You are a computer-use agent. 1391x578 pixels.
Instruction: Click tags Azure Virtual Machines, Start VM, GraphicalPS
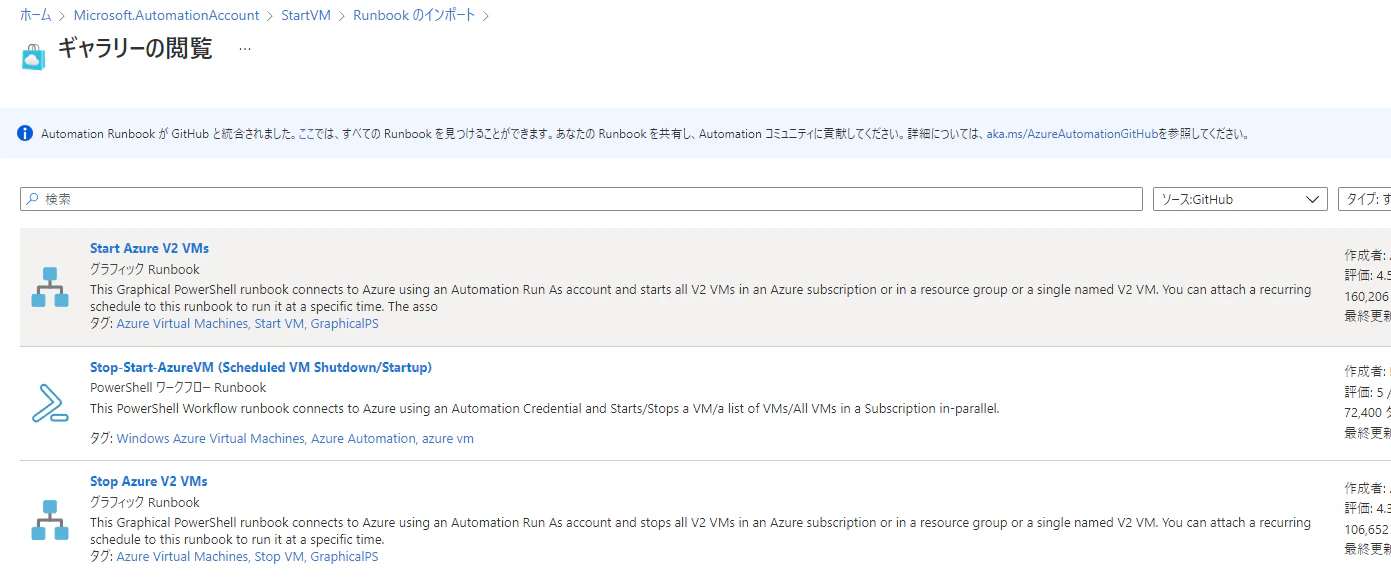pyautogui.click(x=247, y=324)
